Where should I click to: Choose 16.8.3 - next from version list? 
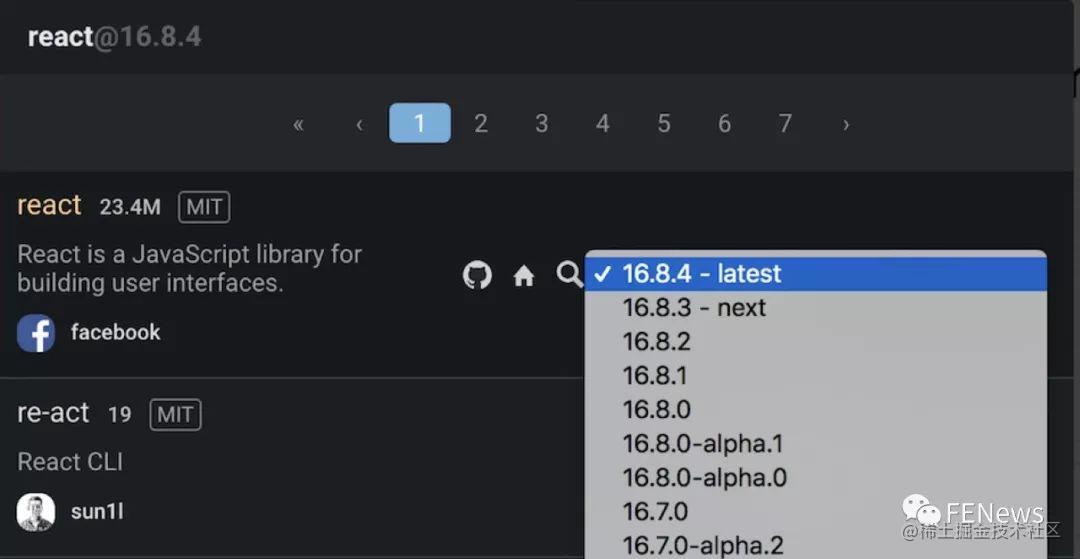(x=816, y=307)
